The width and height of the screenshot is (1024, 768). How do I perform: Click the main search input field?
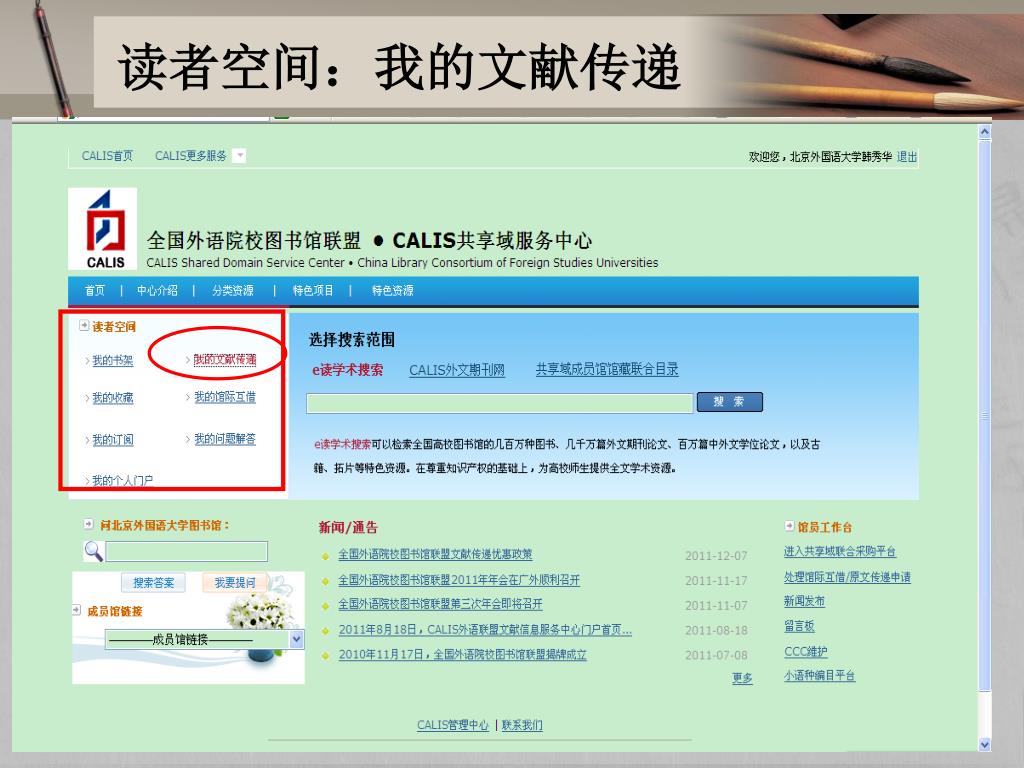tap(500, 403)
